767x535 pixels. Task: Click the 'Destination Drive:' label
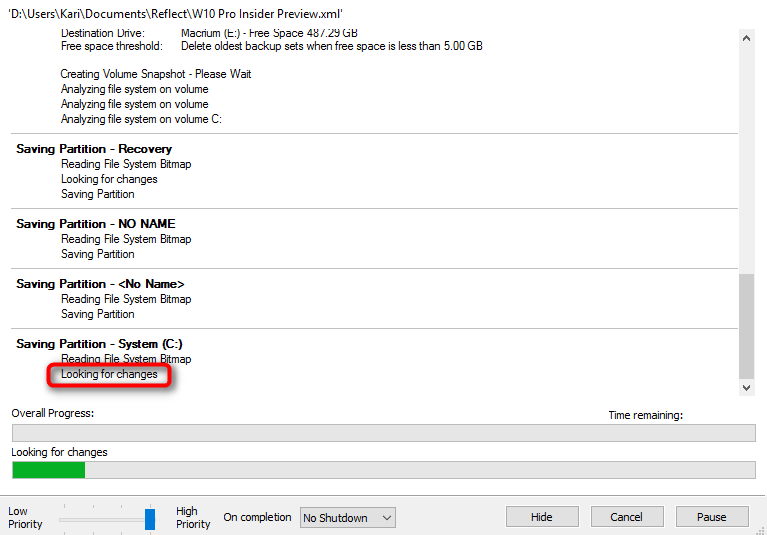point(103,33)
